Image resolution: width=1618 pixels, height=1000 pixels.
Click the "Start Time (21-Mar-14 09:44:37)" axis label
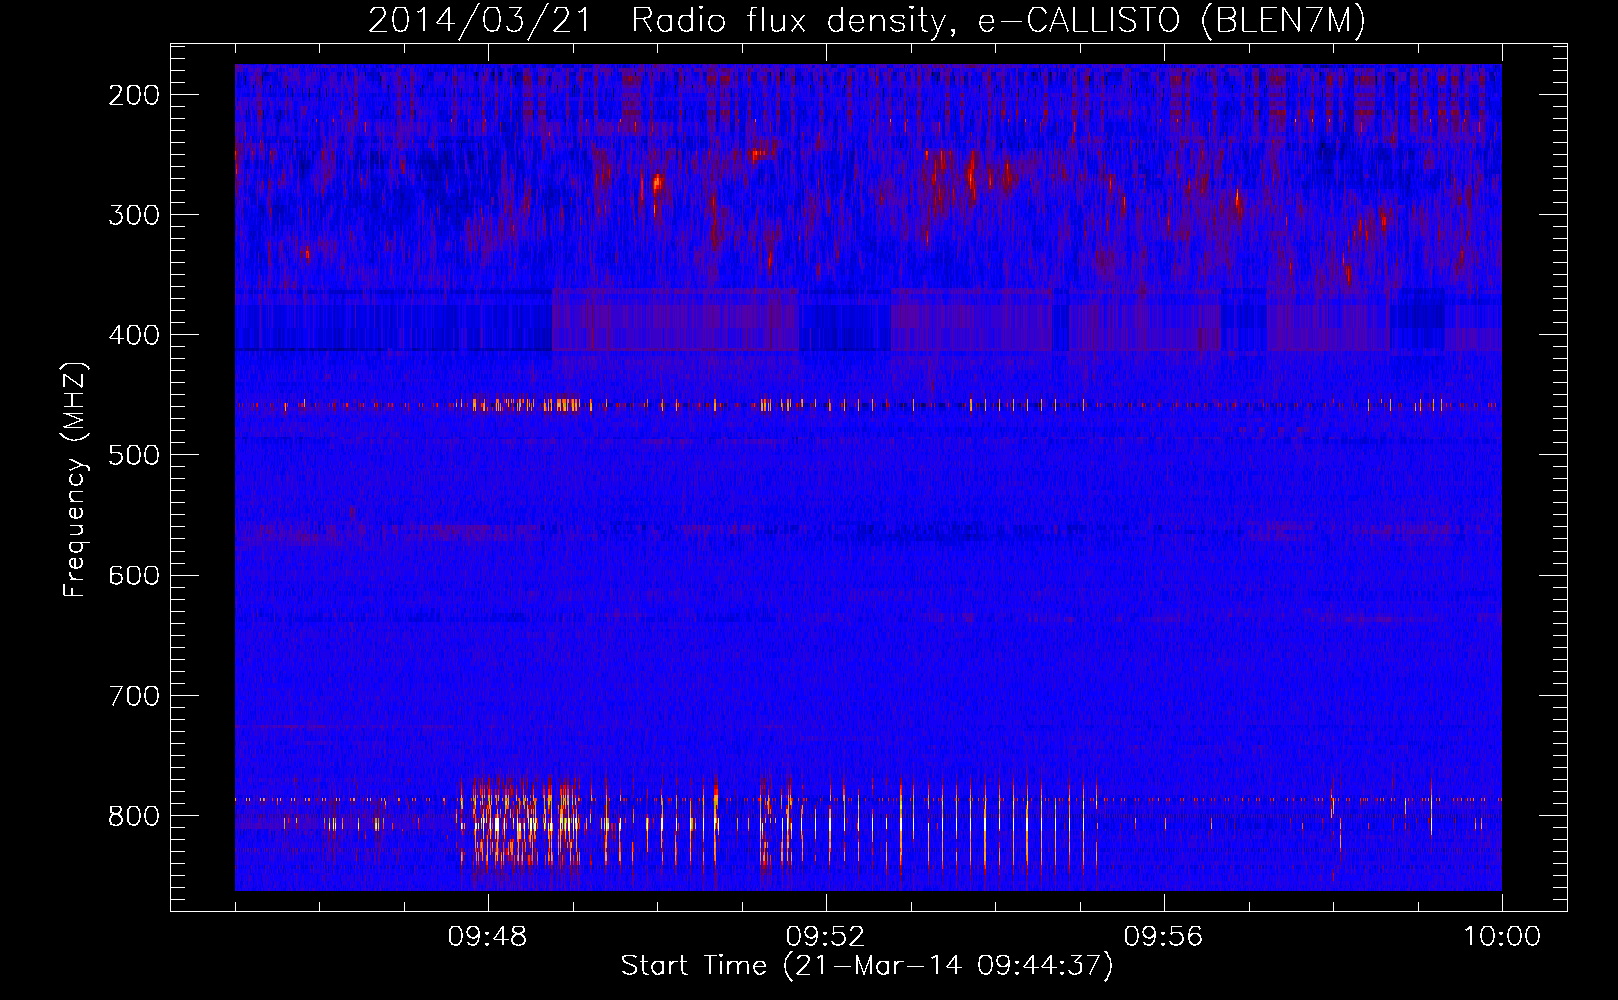coord(867,966)
